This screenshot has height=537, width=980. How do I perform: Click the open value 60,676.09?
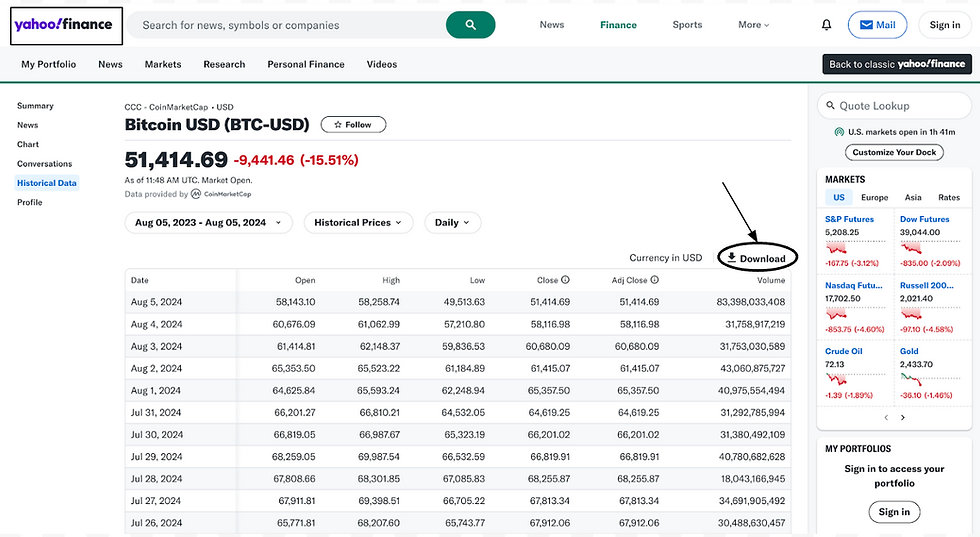pyautogui.click(x=294, y=324)
